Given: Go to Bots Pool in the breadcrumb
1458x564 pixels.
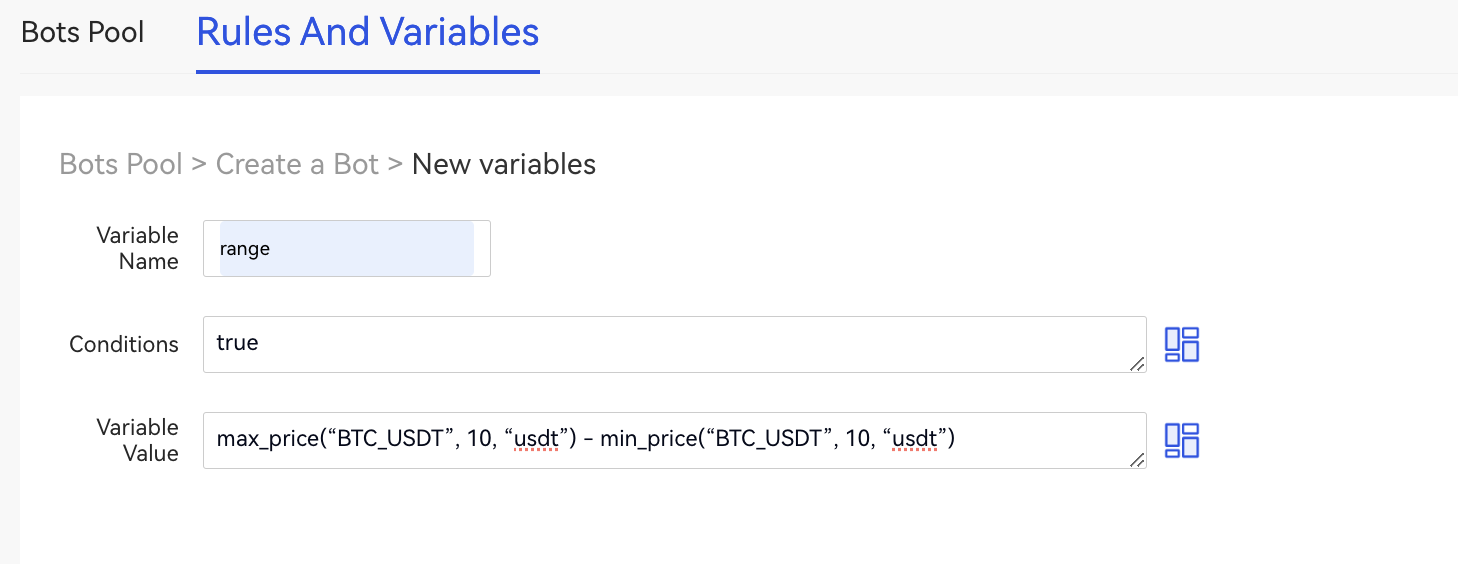Looking at the screenshot, I should pyautogui.click(x=121, y=164).
